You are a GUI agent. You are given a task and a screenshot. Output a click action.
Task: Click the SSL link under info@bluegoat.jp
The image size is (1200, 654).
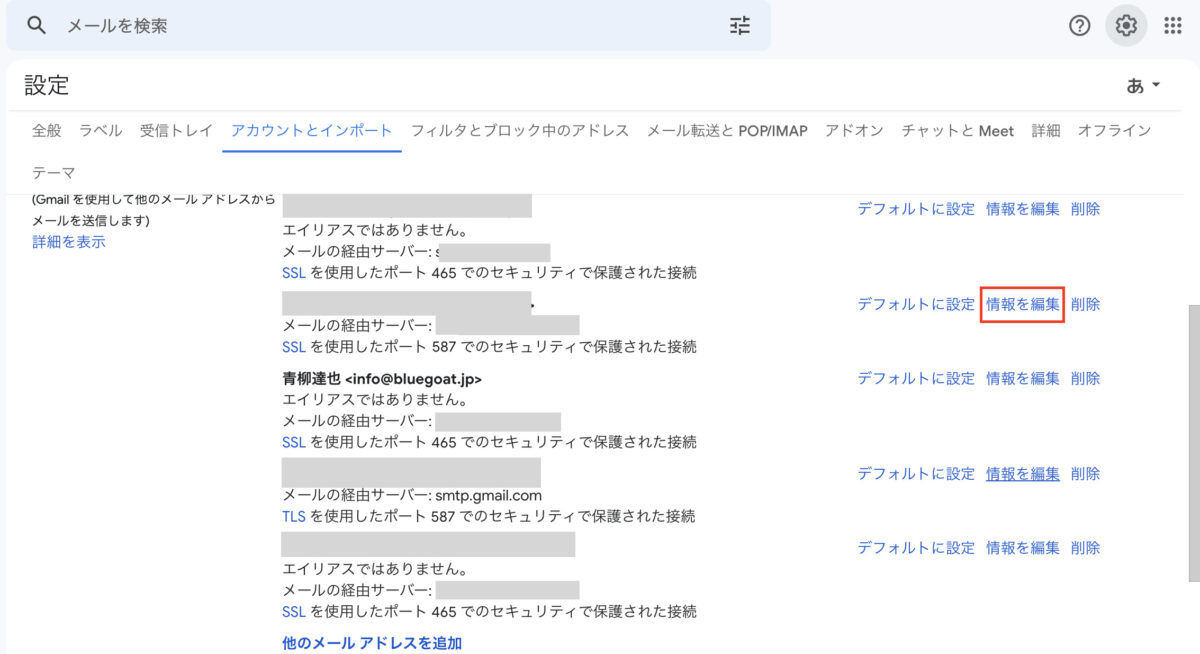[x=294, y=442]
